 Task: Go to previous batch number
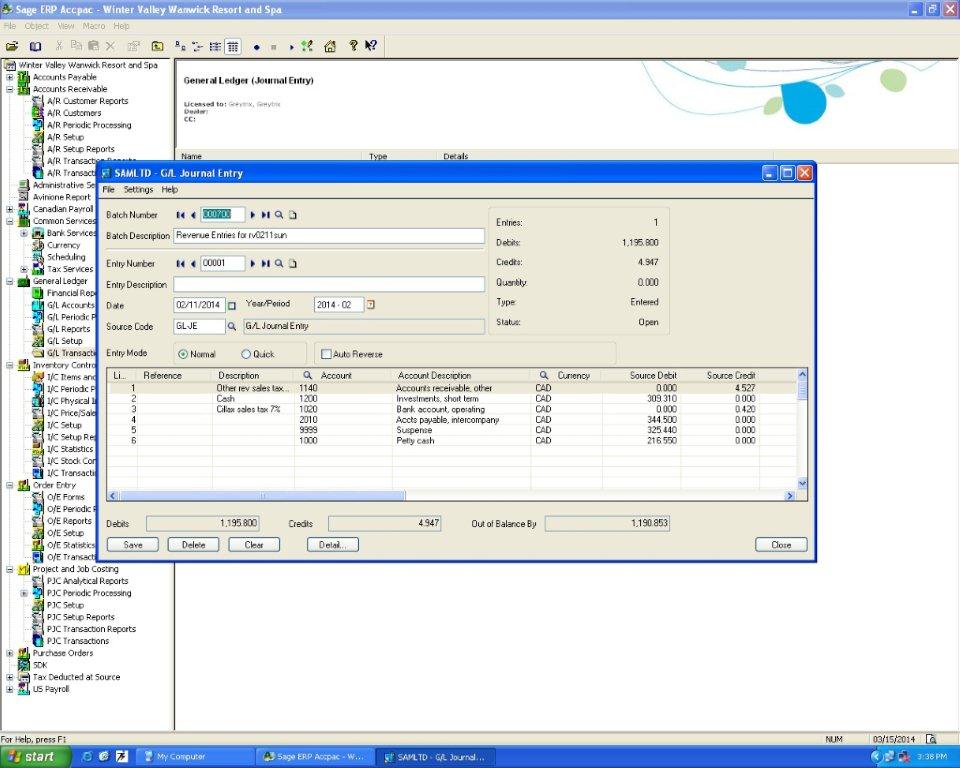click(193, 215)
